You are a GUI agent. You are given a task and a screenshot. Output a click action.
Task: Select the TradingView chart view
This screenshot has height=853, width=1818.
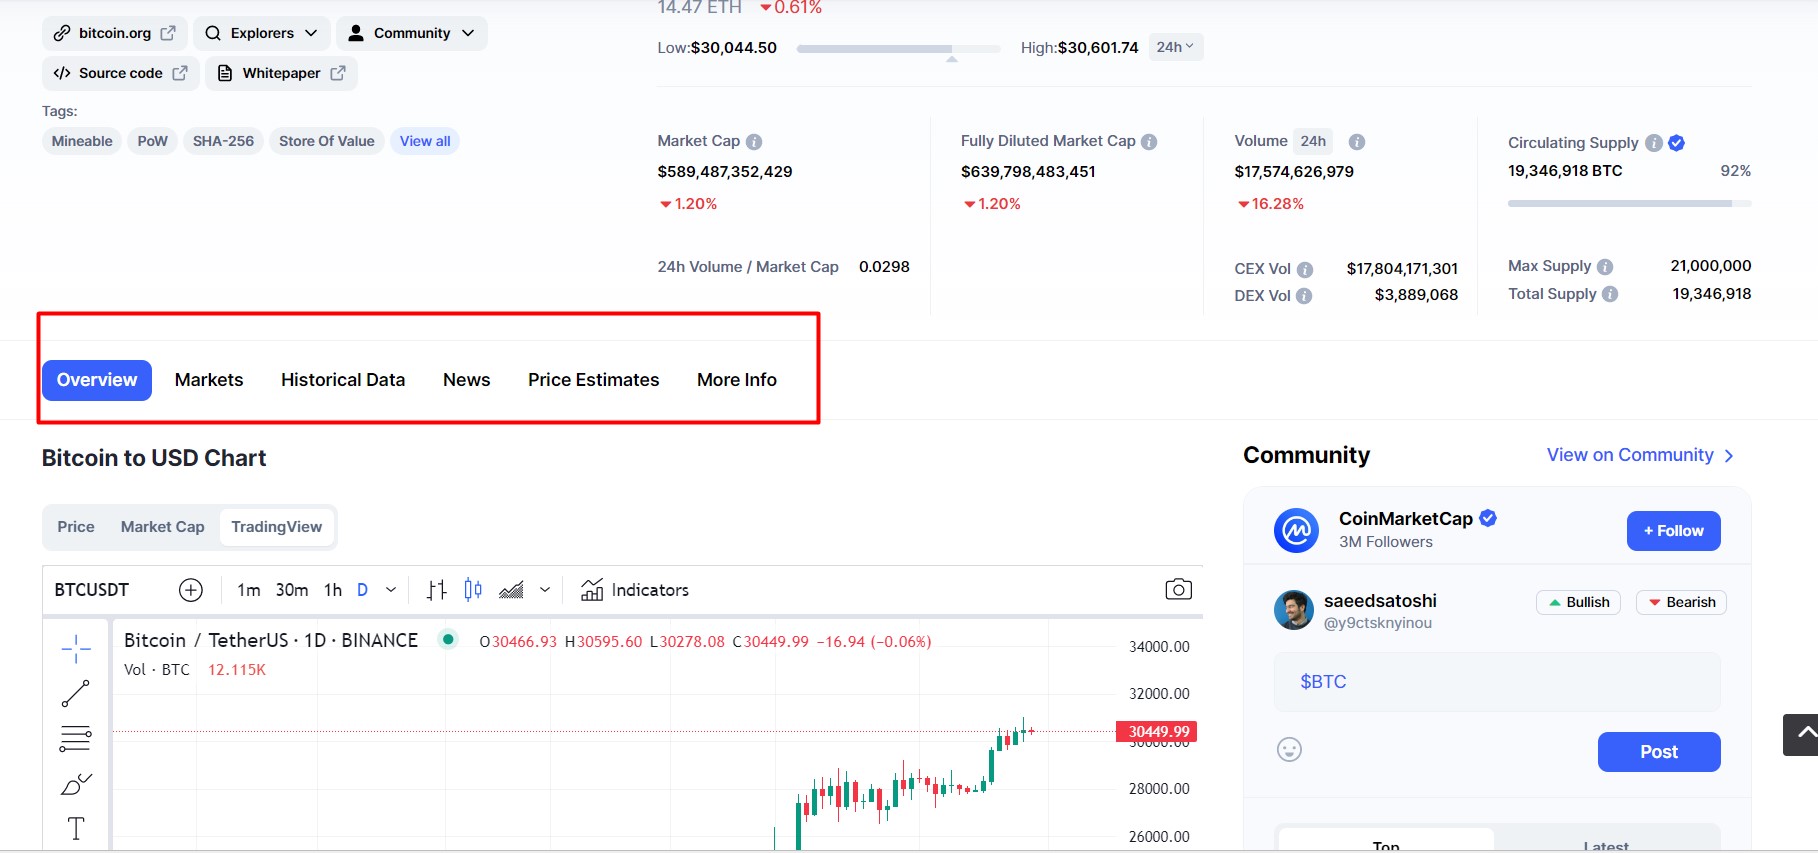[x=277, y=527]
